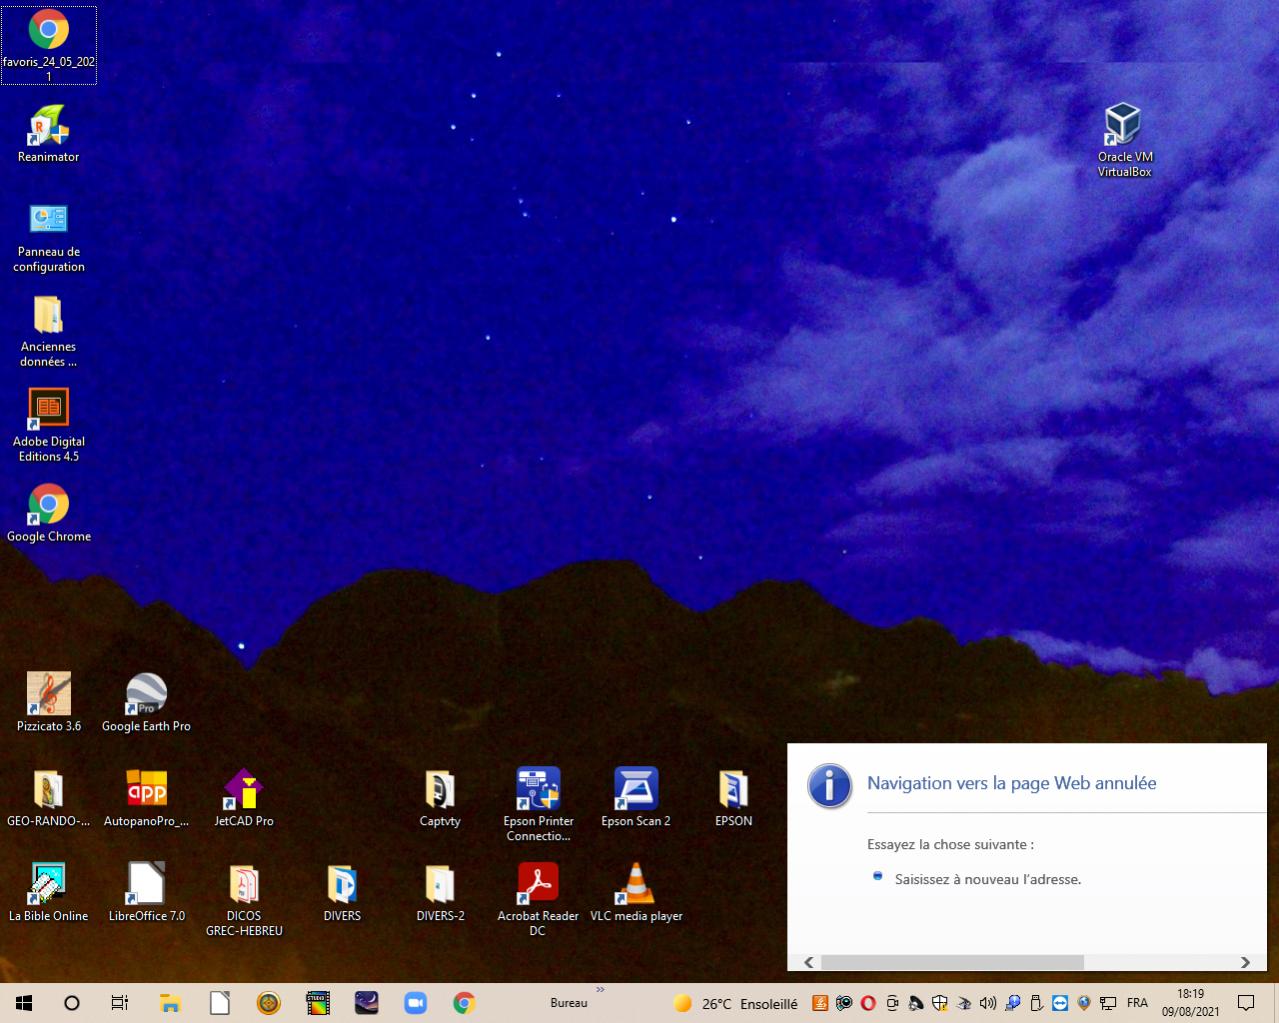Click "Navigation vers la page Web annulée" heading
Image resolution: width=1279 pixels, height=1023 pixels.
pos(1011,783)
